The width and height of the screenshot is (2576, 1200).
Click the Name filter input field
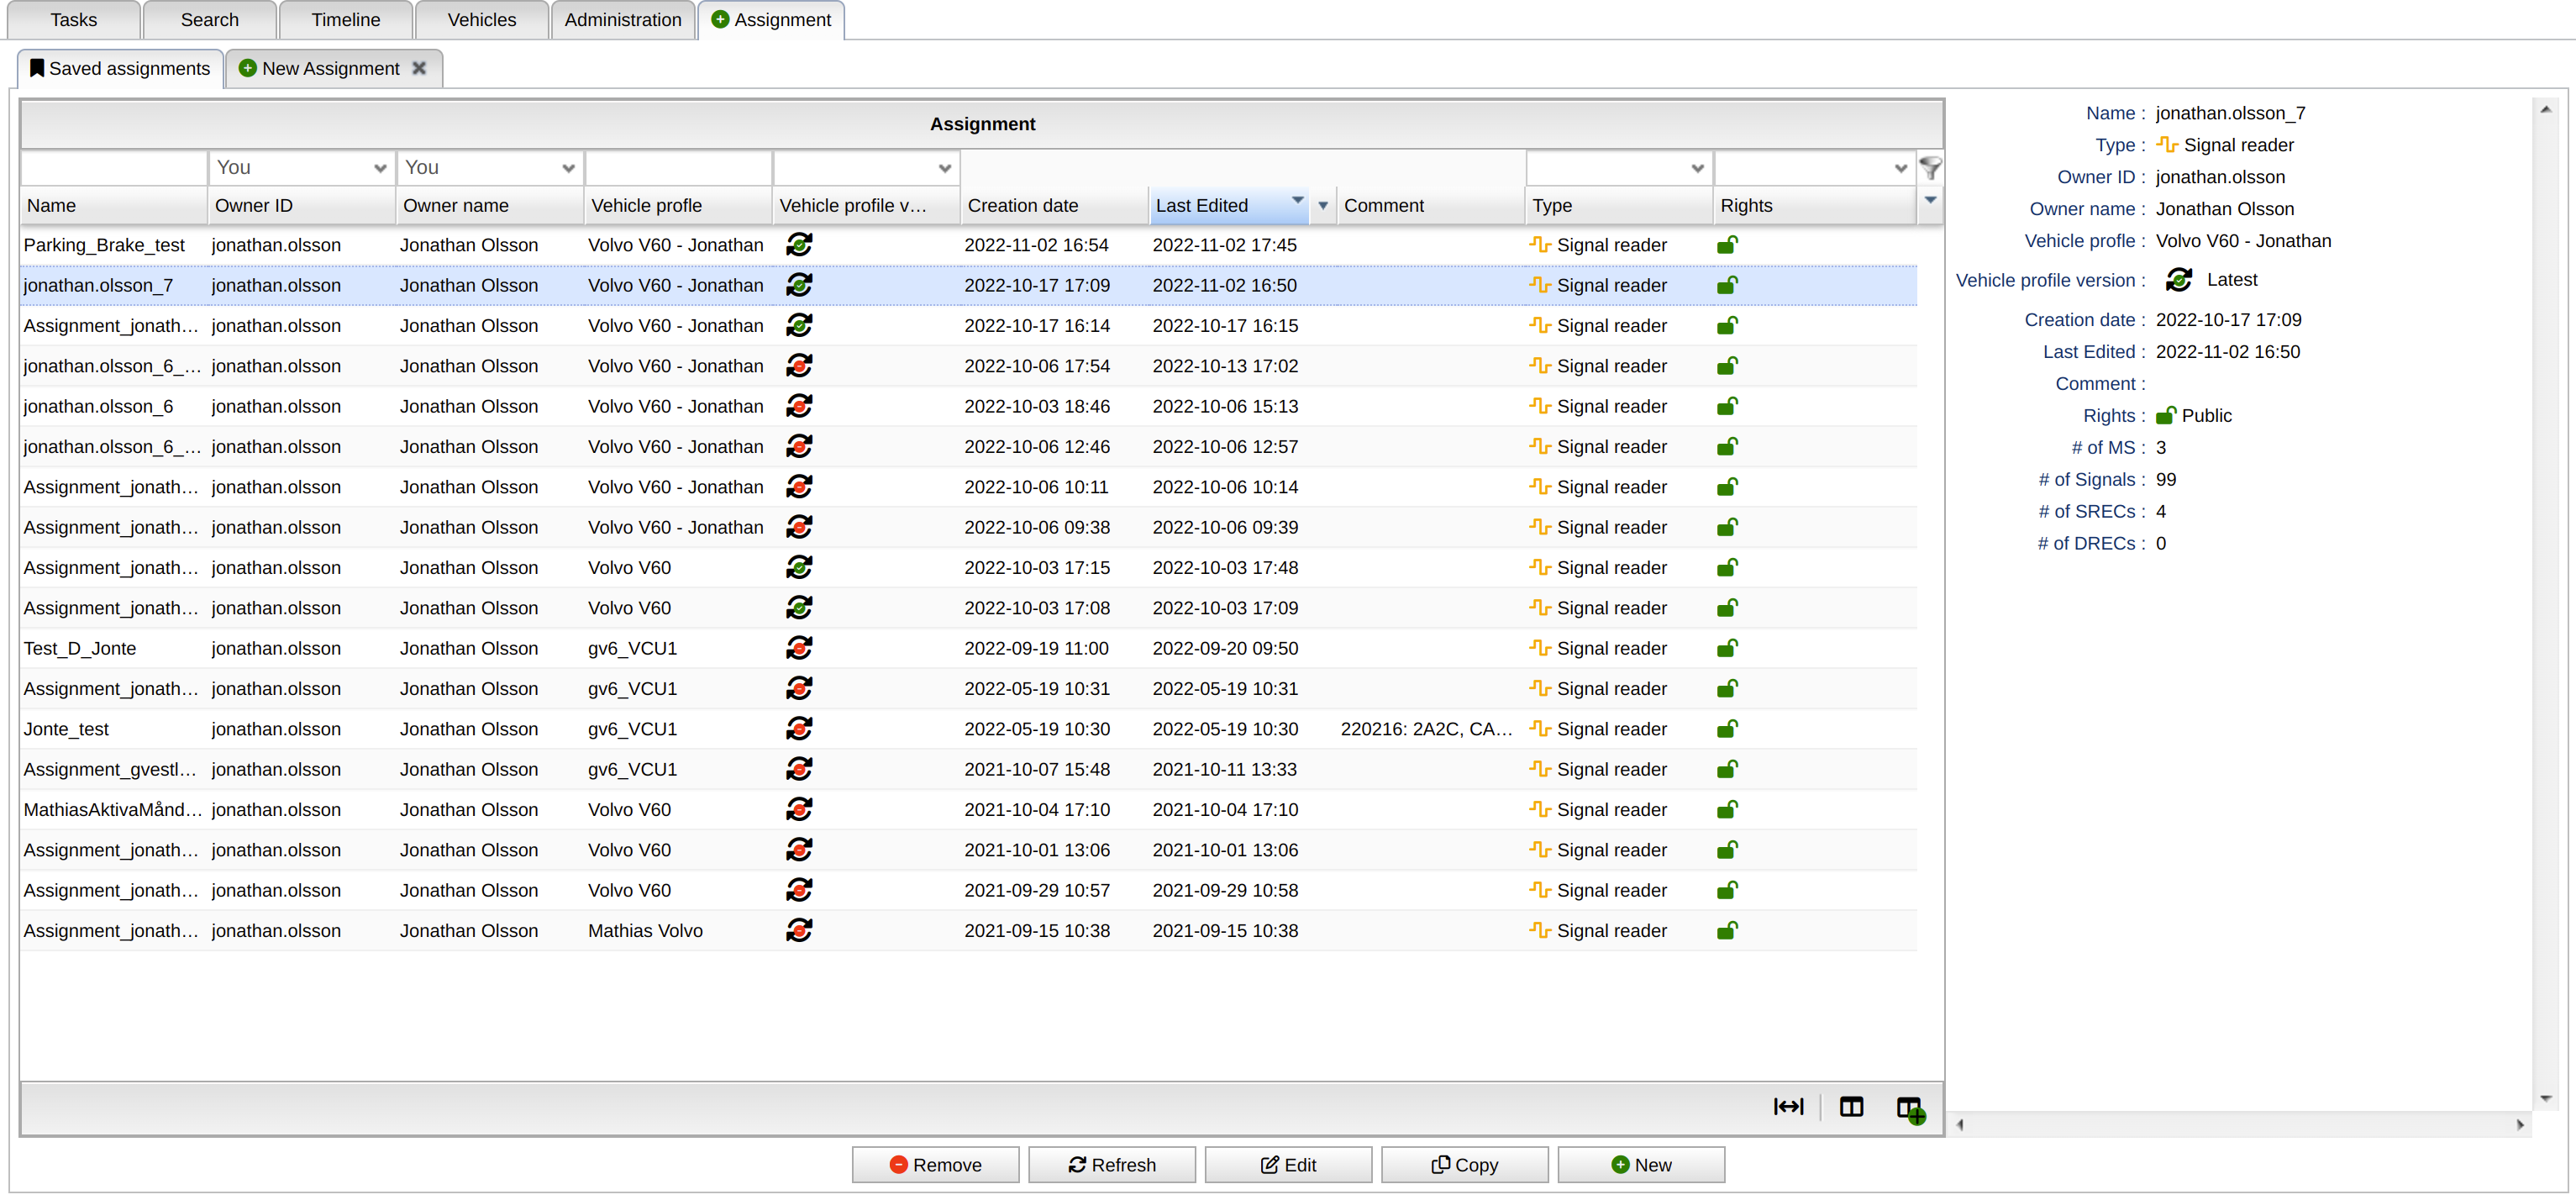[x=113, y=168]
